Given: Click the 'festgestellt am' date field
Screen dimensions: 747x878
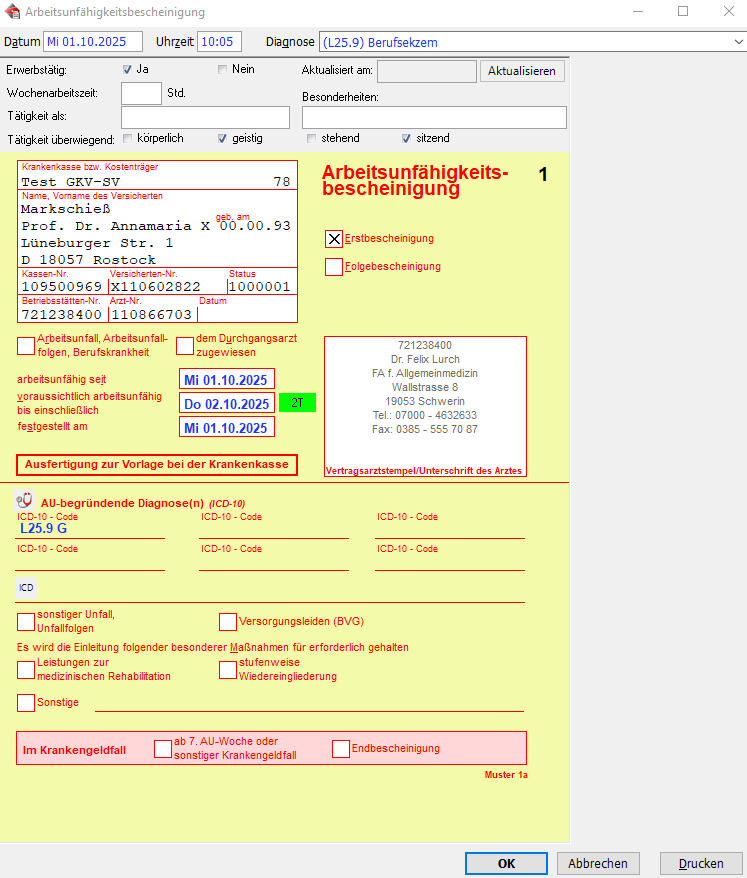Looking at the screenshot, I should point(226,428).
